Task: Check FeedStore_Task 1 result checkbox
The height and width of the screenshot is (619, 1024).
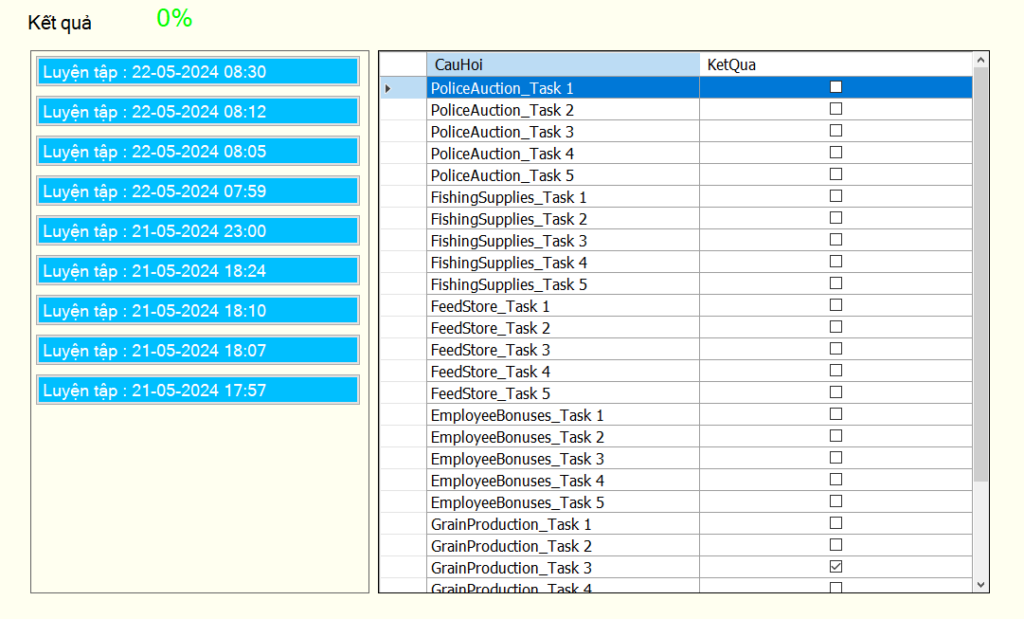Action: [x=836, y=305]
